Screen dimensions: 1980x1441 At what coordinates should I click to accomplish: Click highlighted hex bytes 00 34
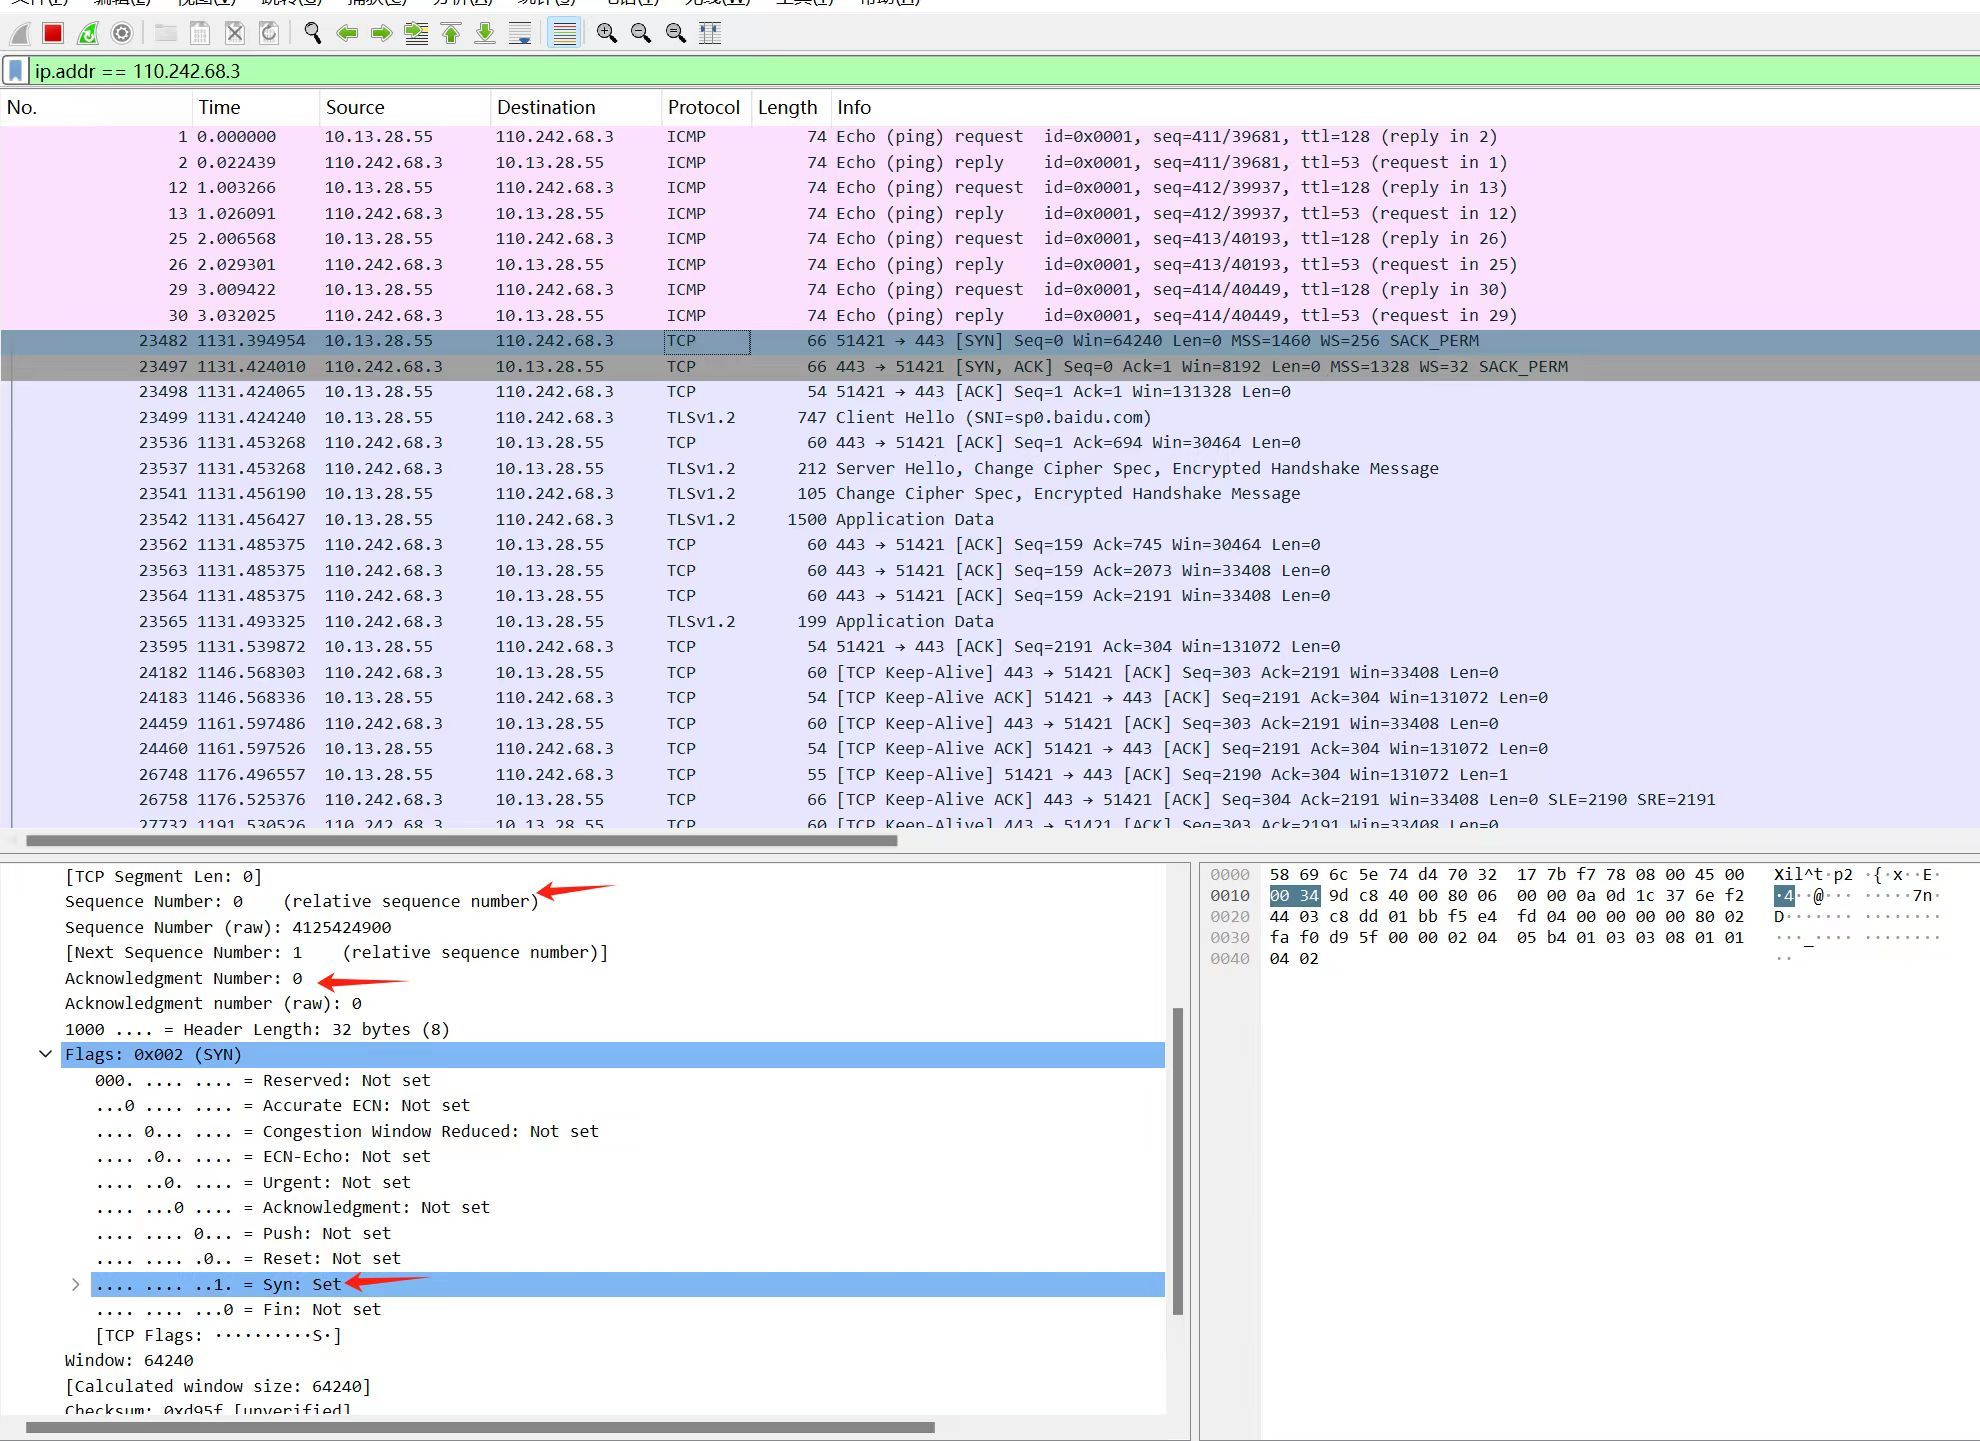click(x=1294, y=895)
